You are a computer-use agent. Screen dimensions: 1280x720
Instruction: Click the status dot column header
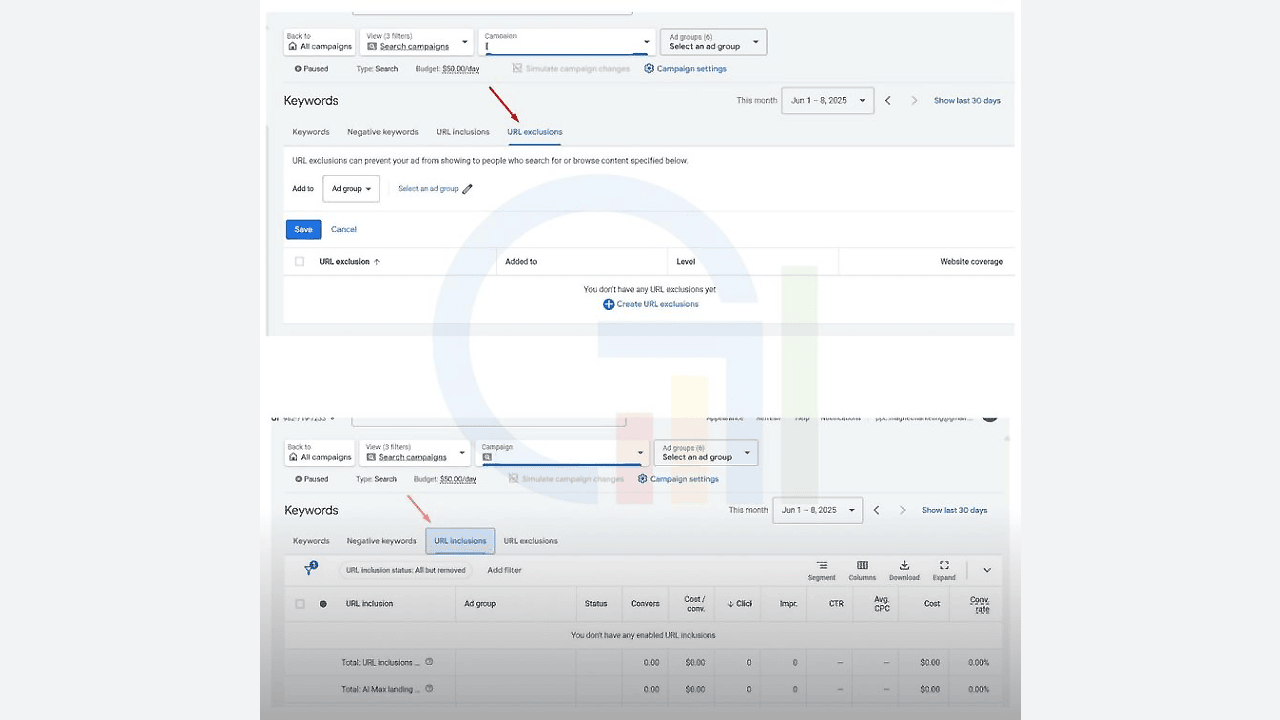click(323, 604)
